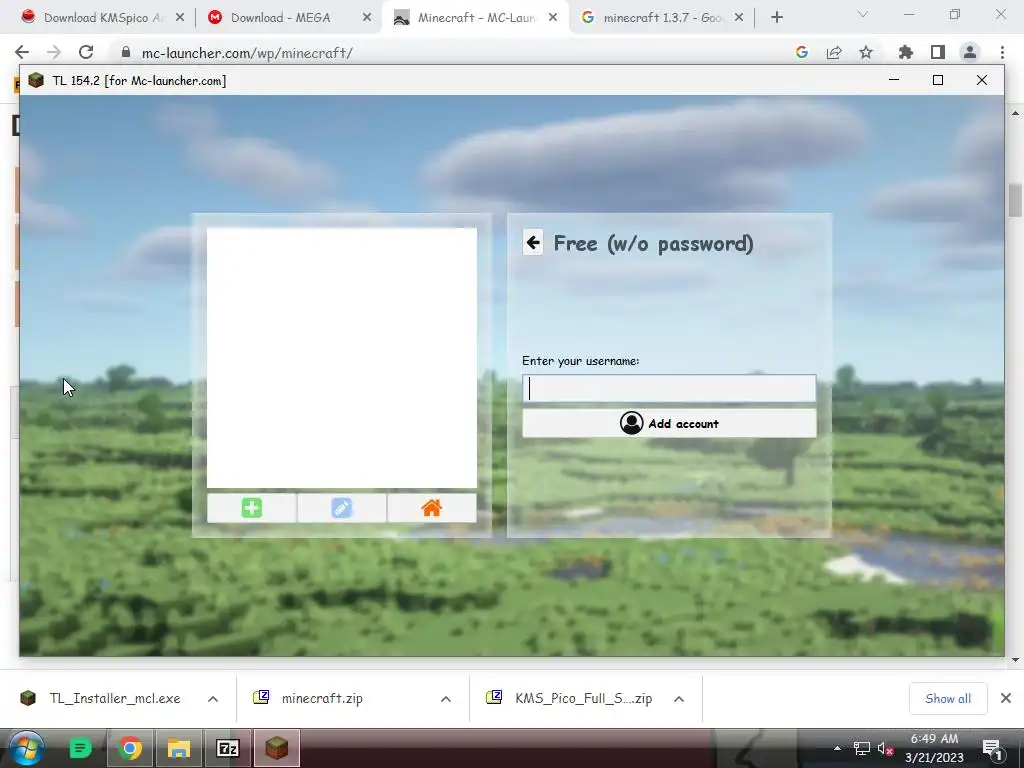Click the mc-launcher.com address bar URL

[248, 53]
